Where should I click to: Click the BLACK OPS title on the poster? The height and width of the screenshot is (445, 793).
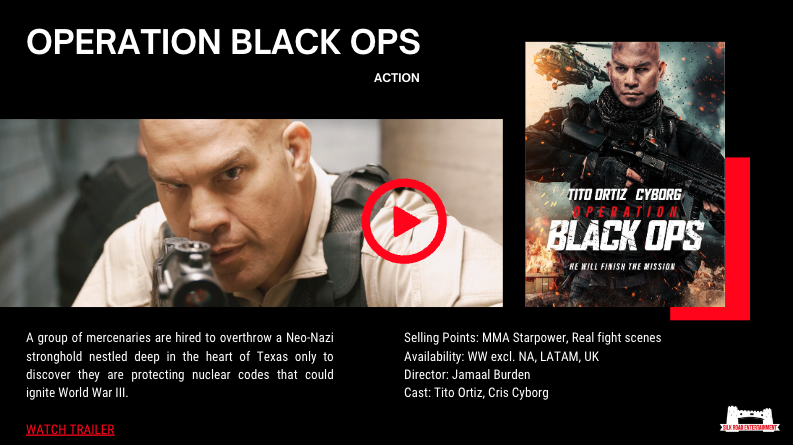(x=625, y=236)
